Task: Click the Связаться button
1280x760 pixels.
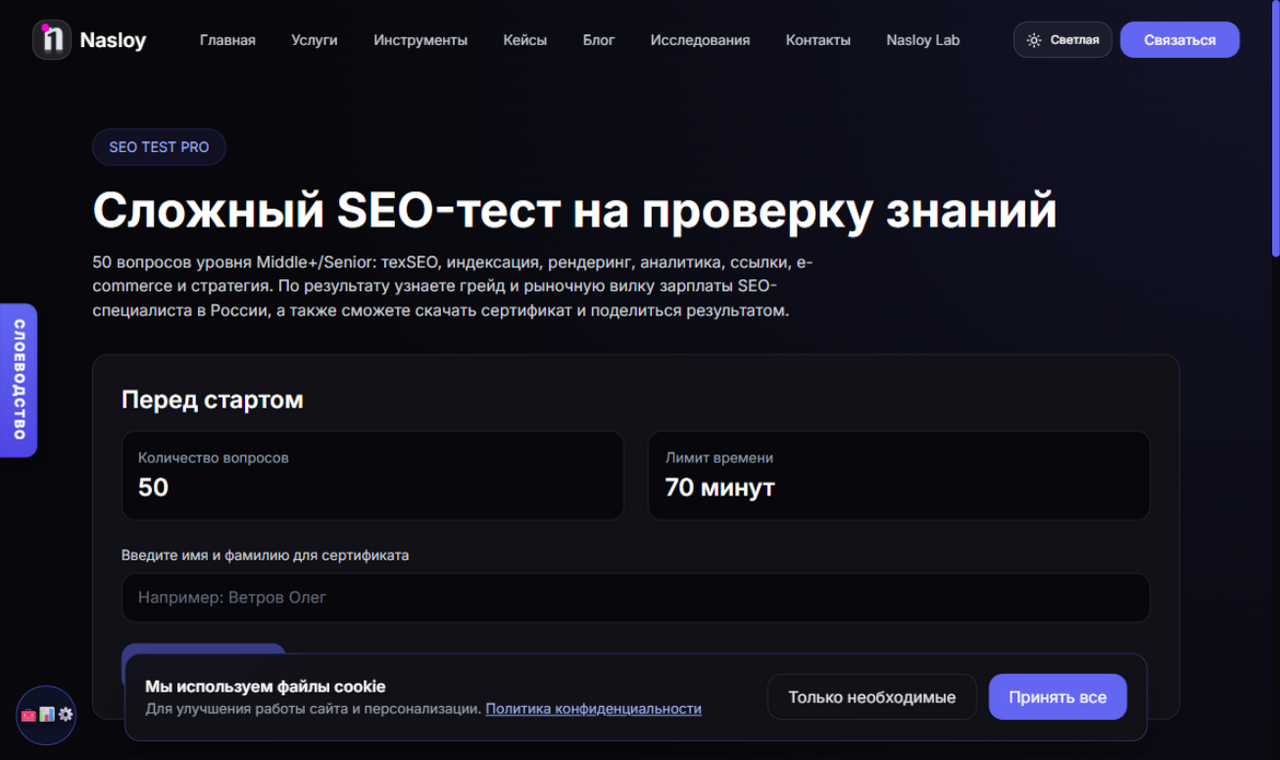Action: tap(1180, 40)
